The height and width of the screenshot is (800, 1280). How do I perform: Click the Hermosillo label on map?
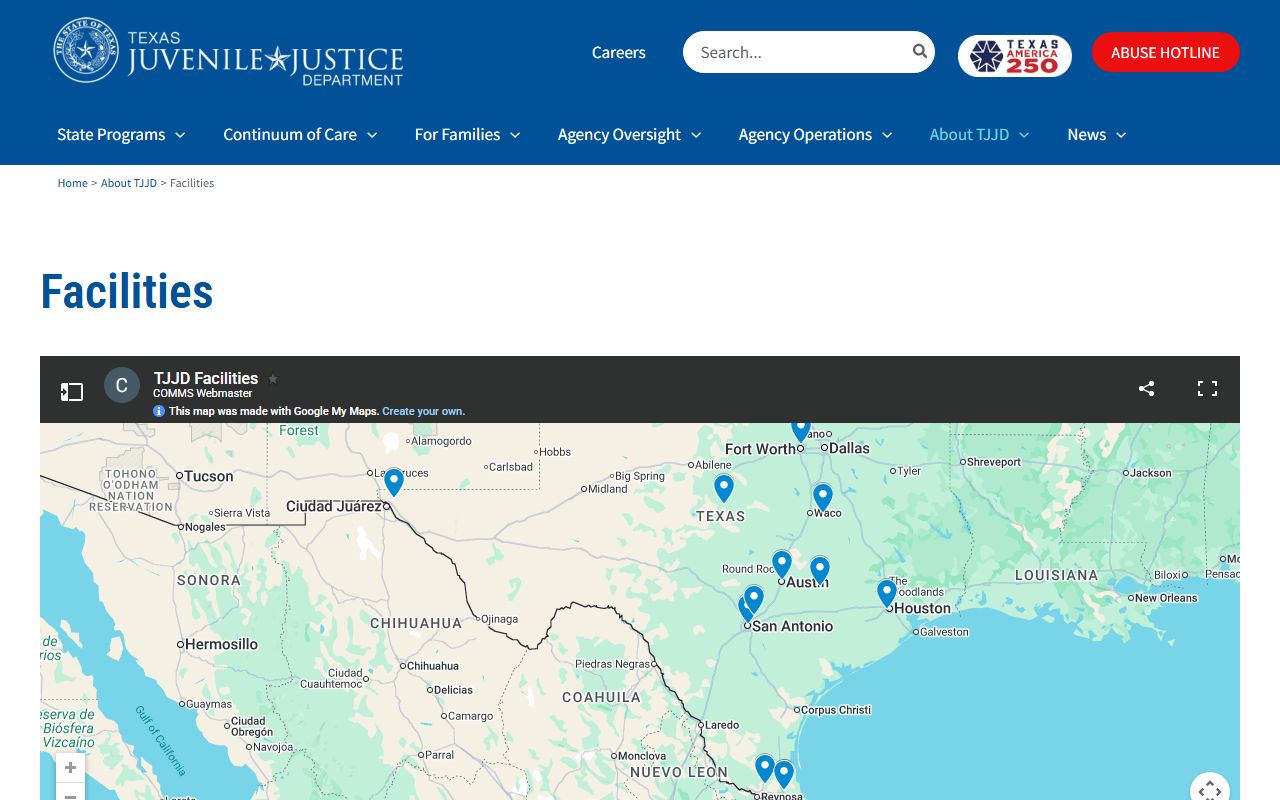tap(221, 644)
